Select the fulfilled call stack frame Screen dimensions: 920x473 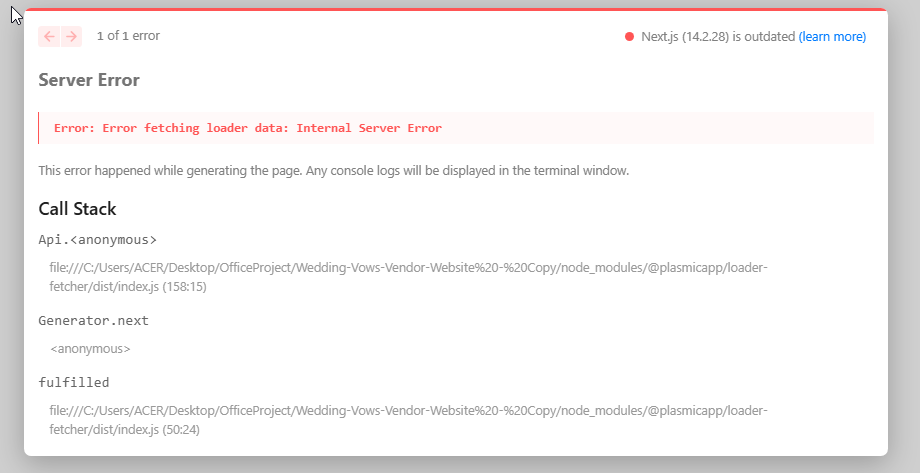point(73,382)
